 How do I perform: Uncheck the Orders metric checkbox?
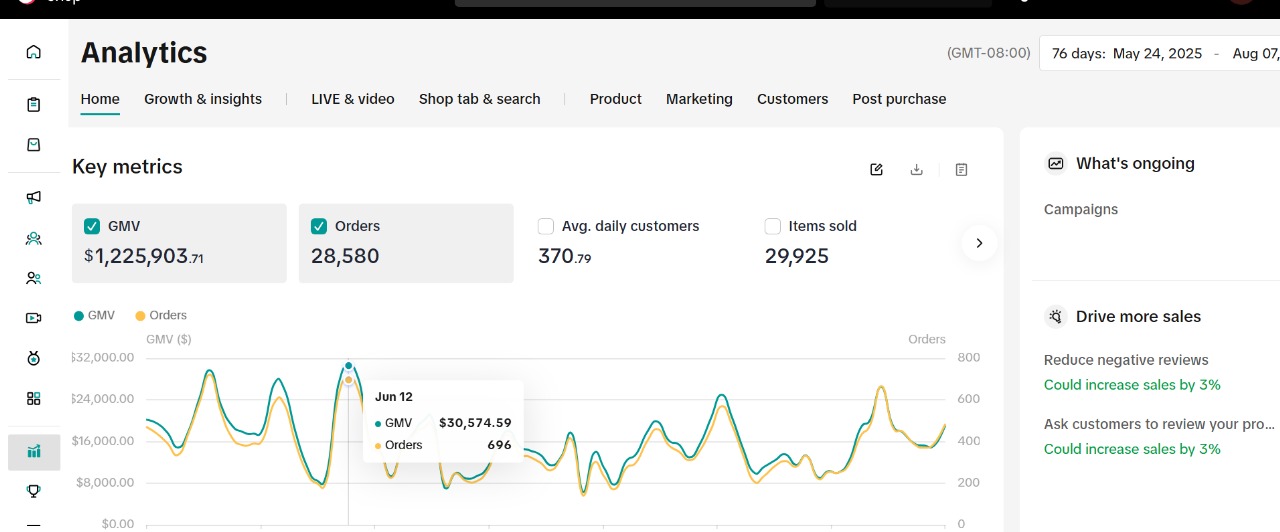pos(319,226)
